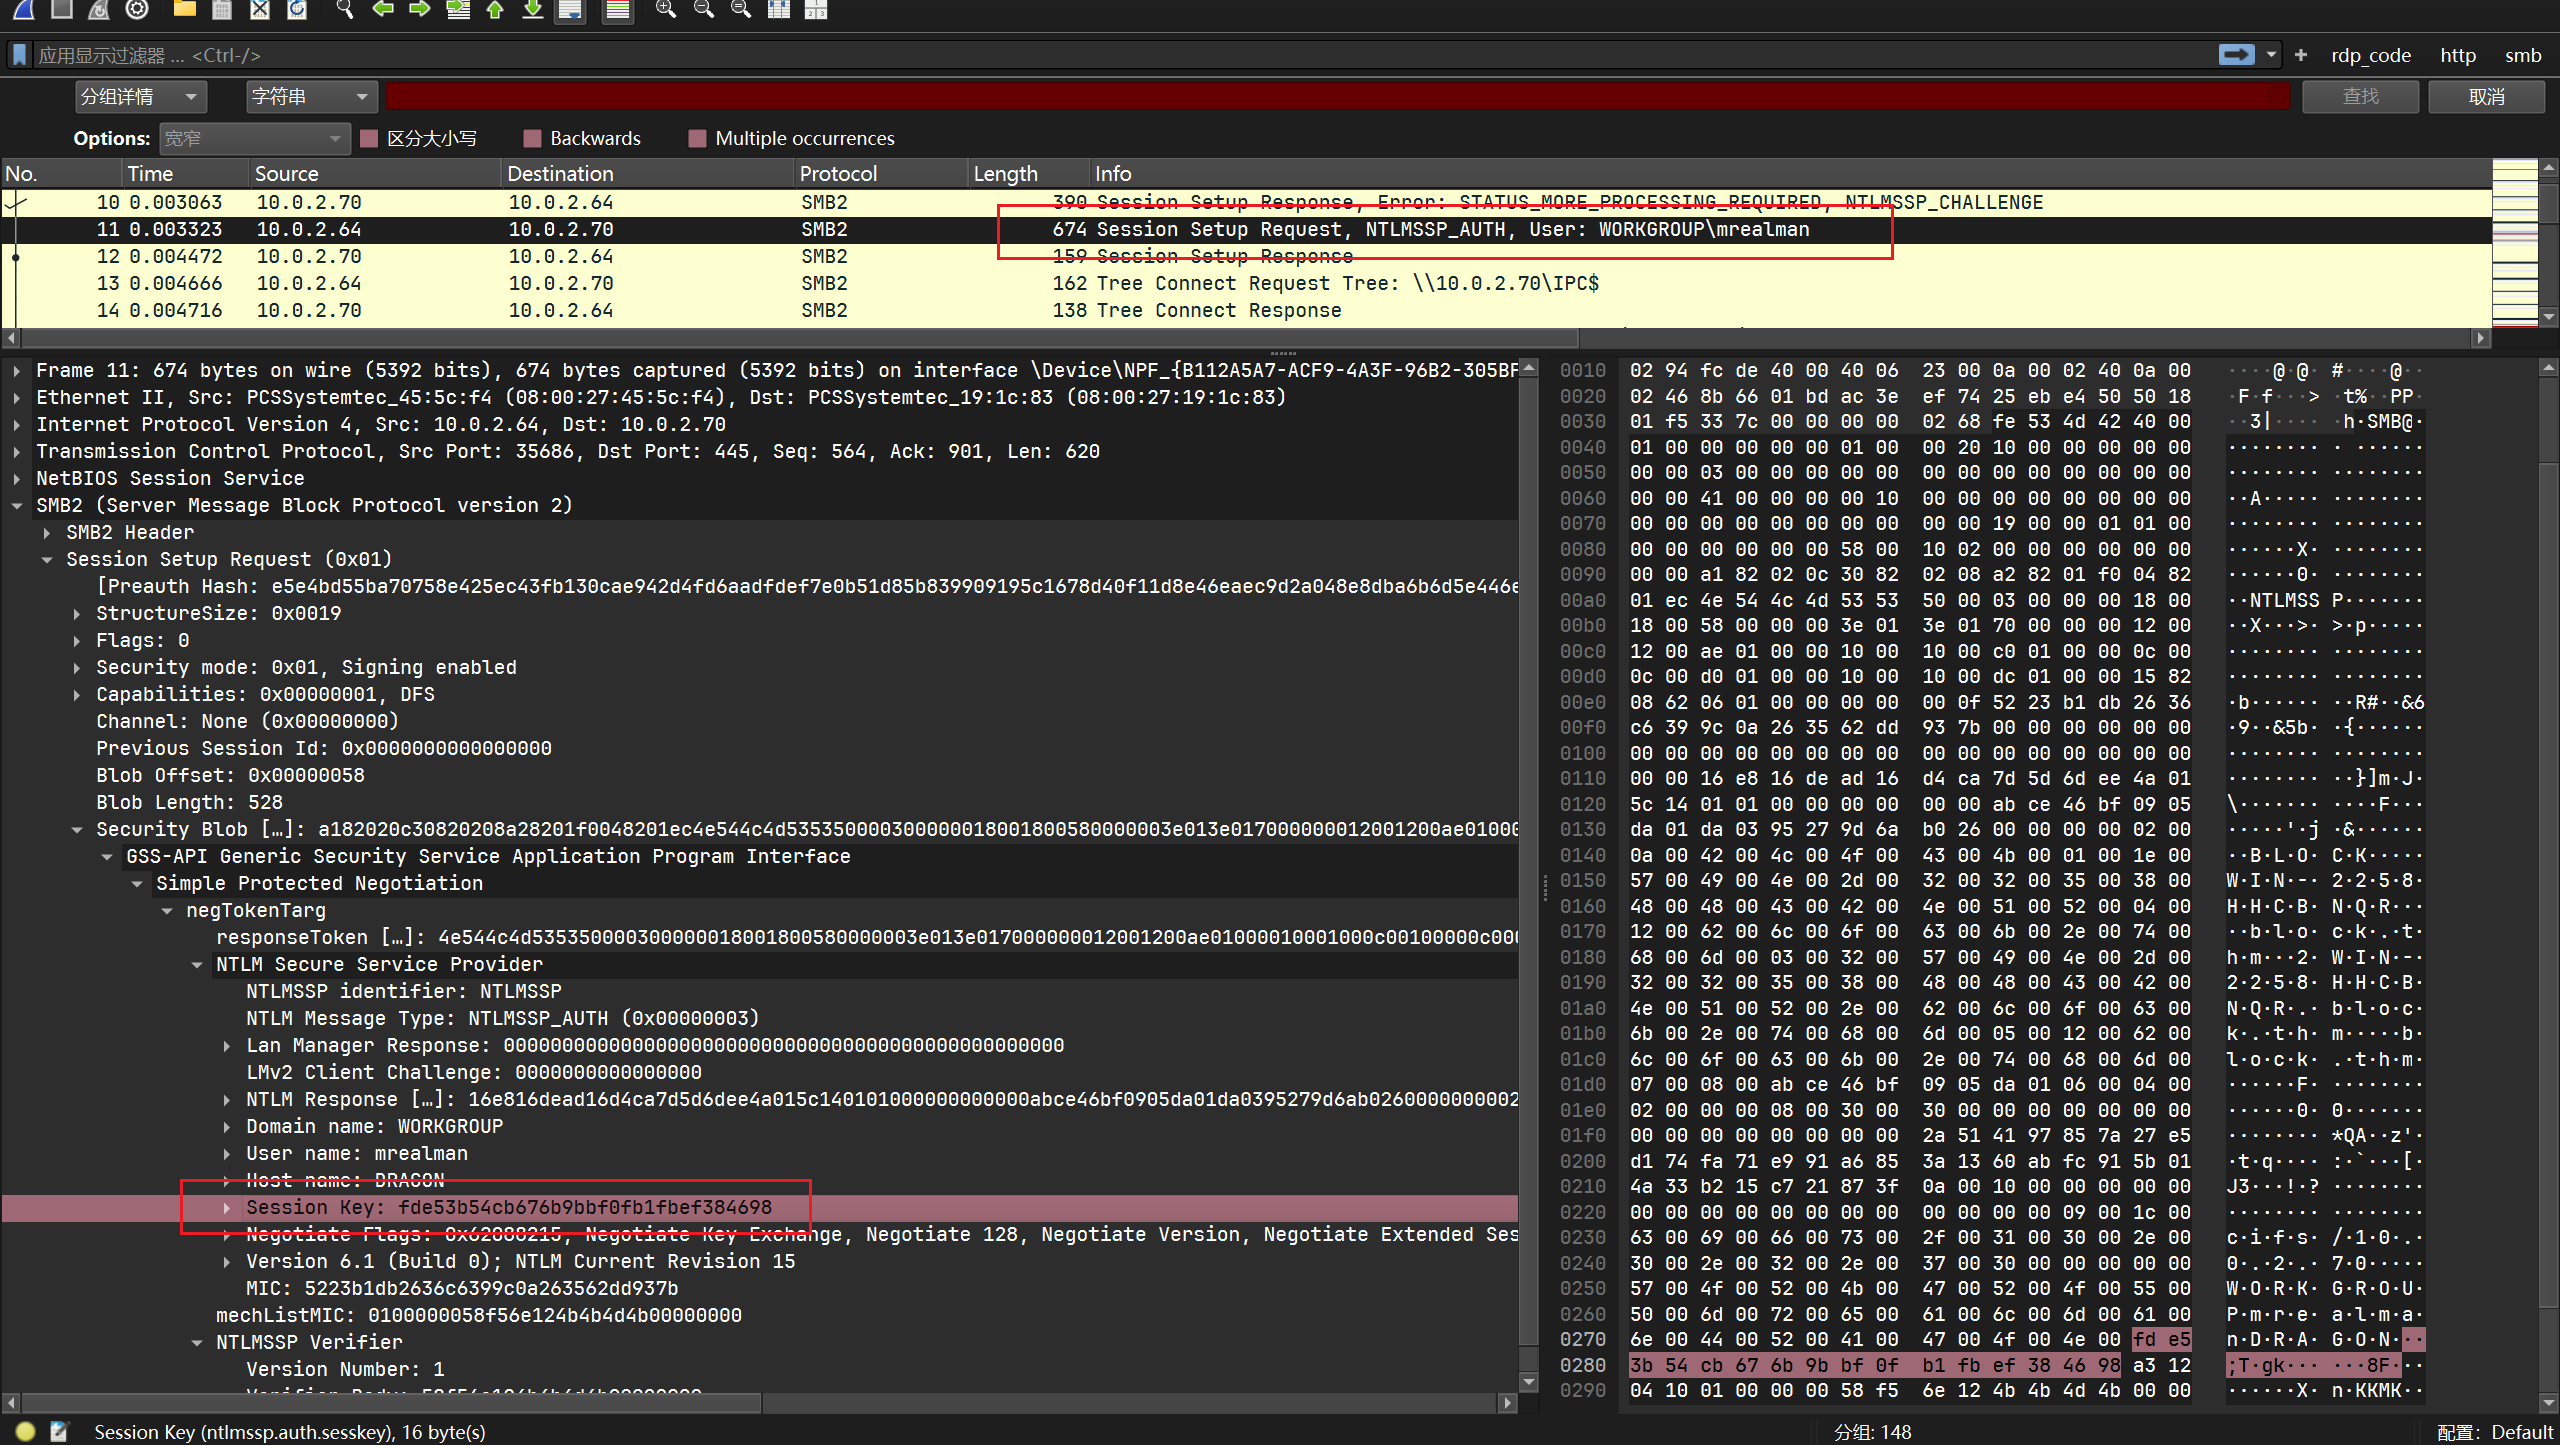Click the red search string input field
This screenshot has height=1445, width=2560.
[x=1337, y=96]
